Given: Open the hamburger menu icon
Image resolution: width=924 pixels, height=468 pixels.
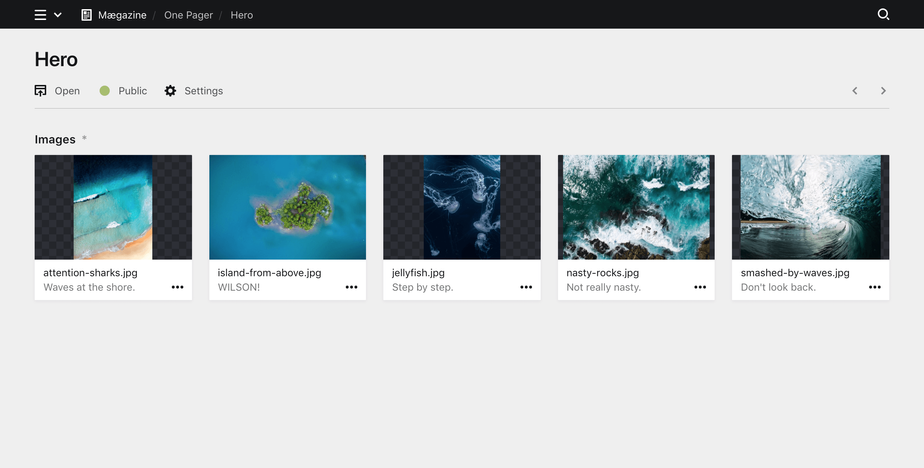Looking at the screenshot, I should [x=40, y=15].
